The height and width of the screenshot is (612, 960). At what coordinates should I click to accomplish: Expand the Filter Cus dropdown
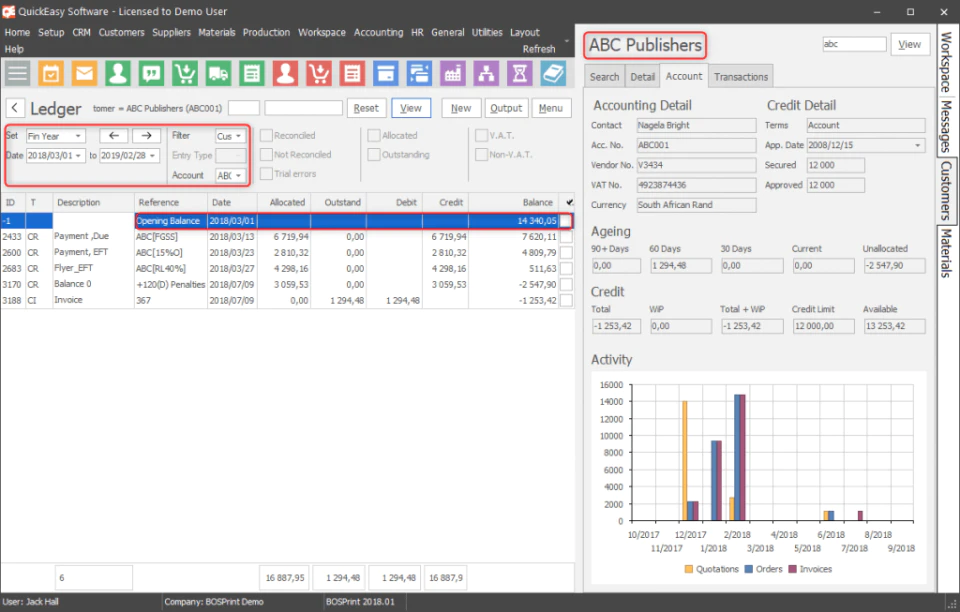tap(238, 136)
